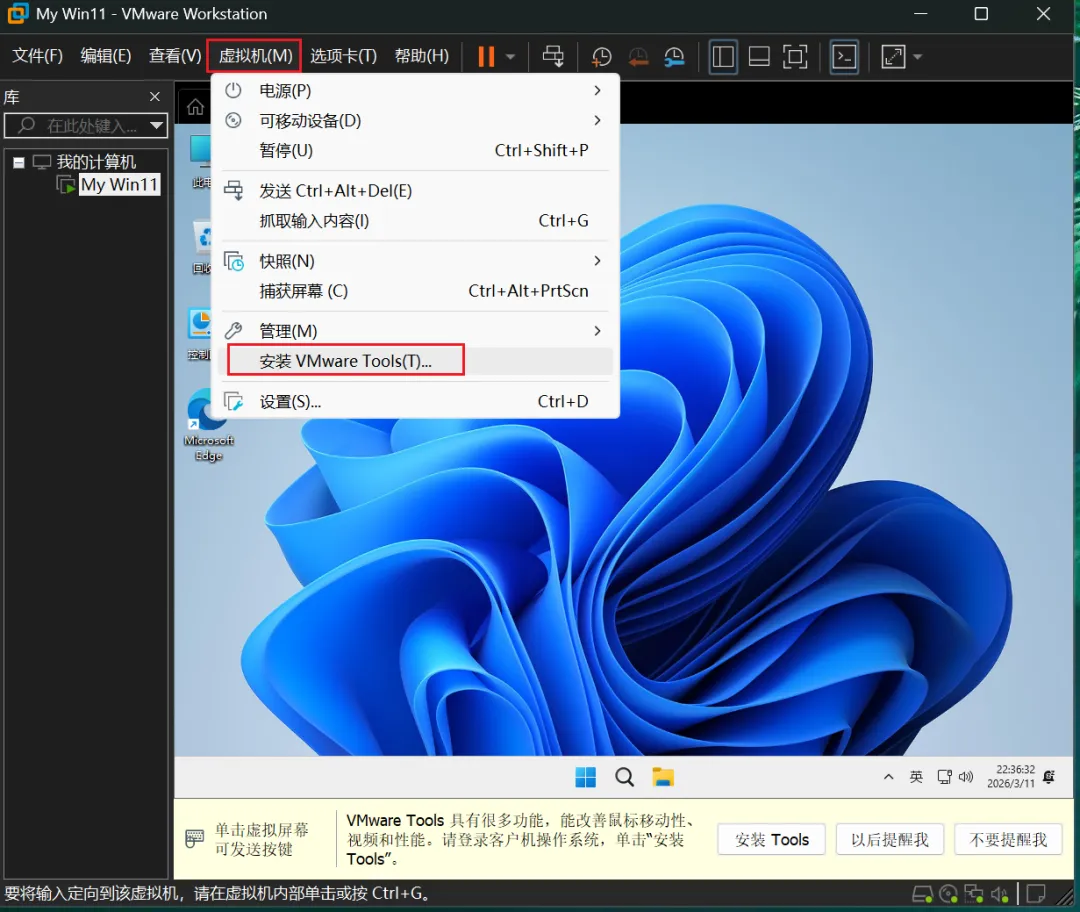Click the Windows Start button in the guest
This screenshot has height=912, width=1080.
click(x=585, y=778)
